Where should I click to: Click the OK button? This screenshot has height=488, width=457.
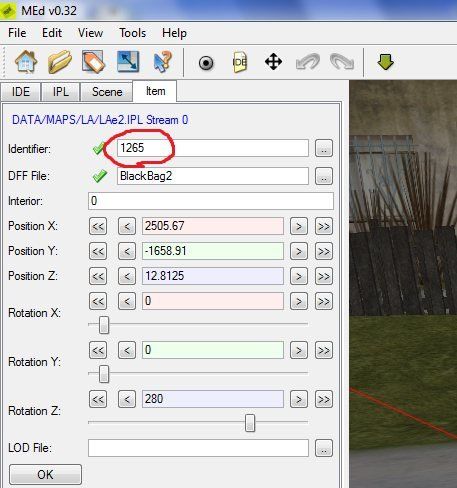click(x=45, y=474)
